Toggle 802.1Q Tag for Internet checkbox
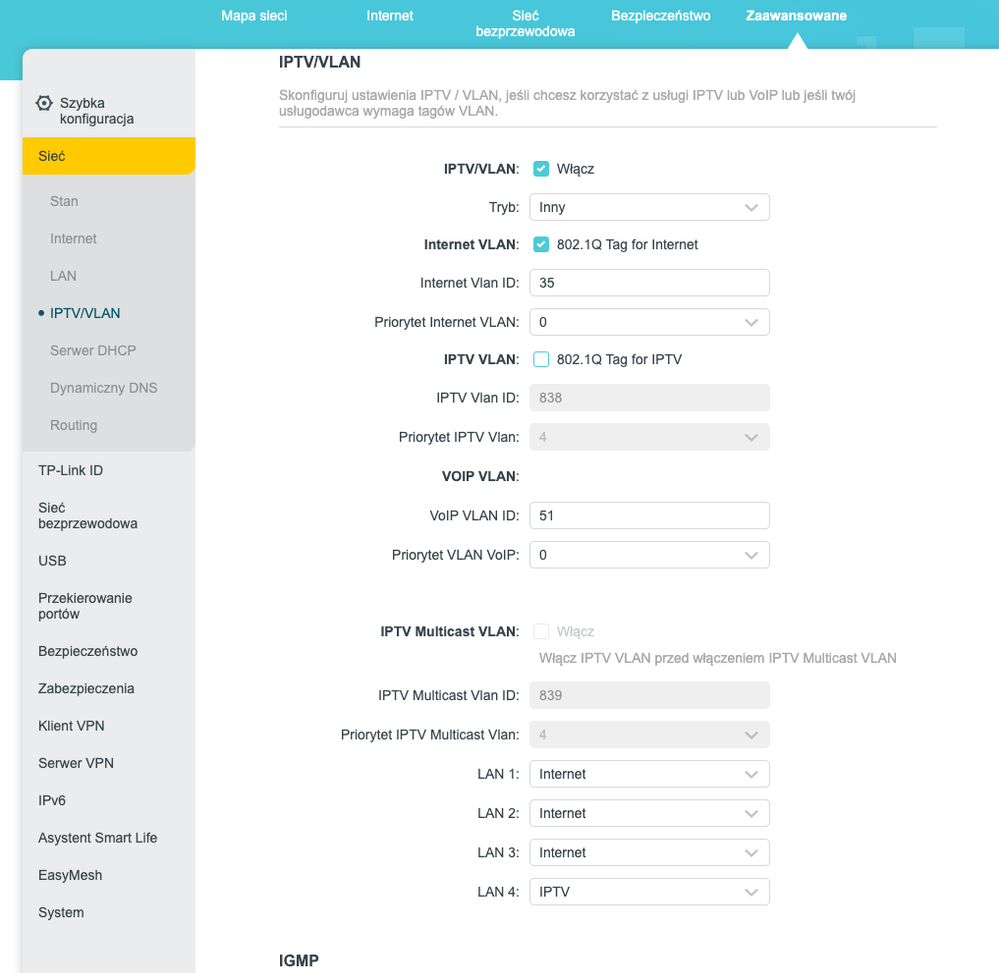This screenshot has height=973, width=999. 541,244
